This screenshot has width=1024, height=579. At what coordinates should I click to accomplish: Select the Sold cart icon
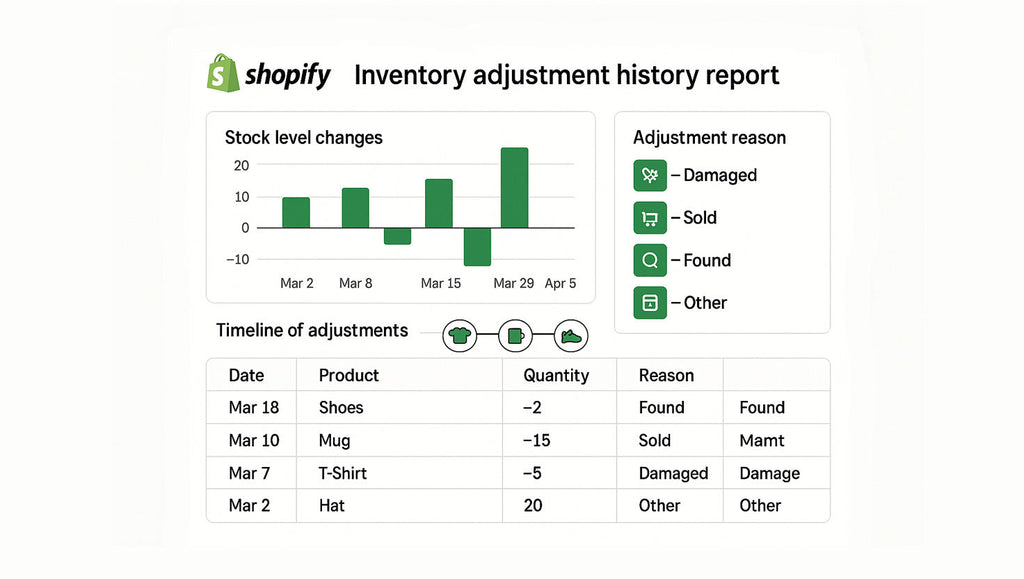[650, 218]
